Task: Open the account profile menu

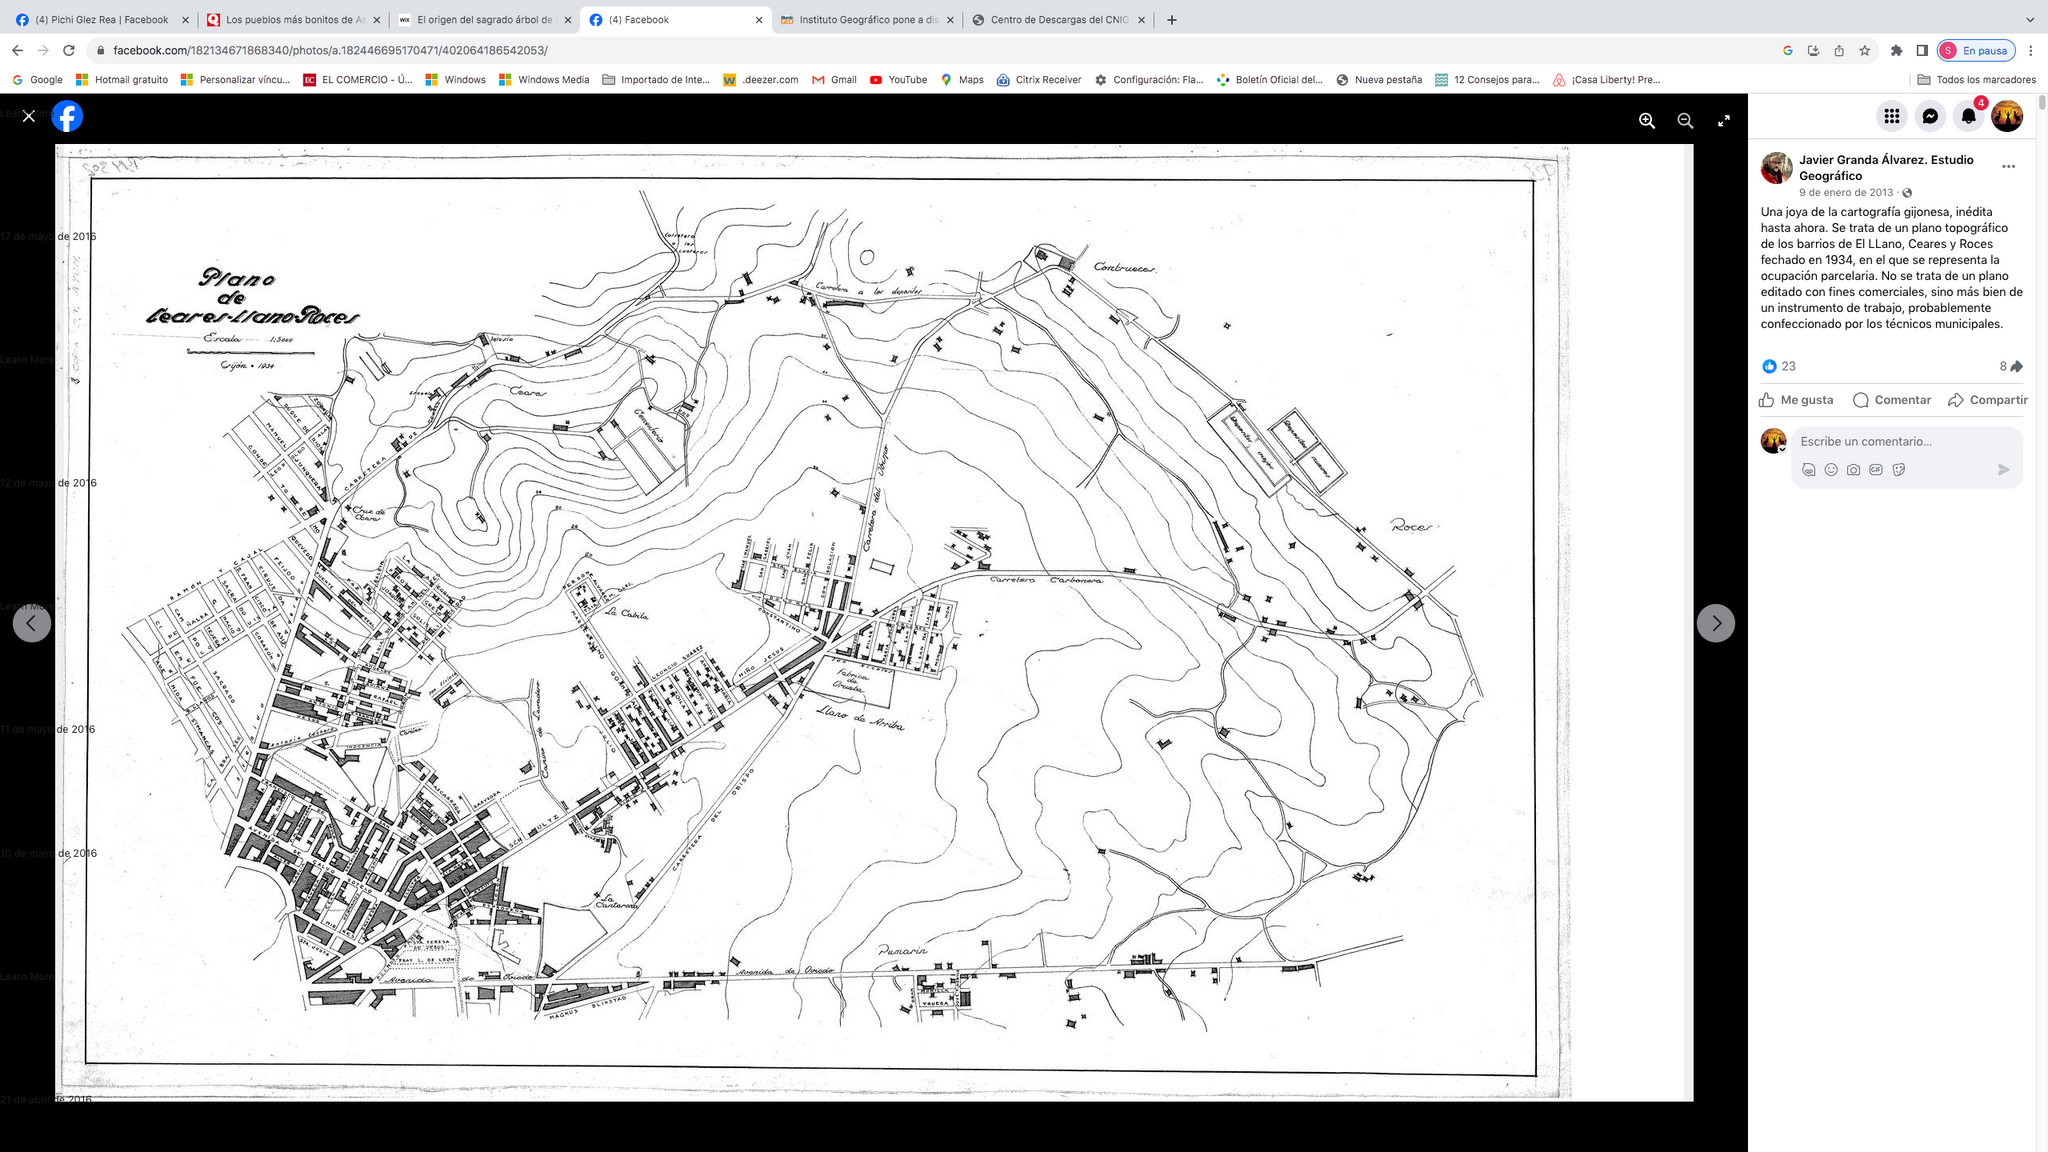Action: [2006, 116]
